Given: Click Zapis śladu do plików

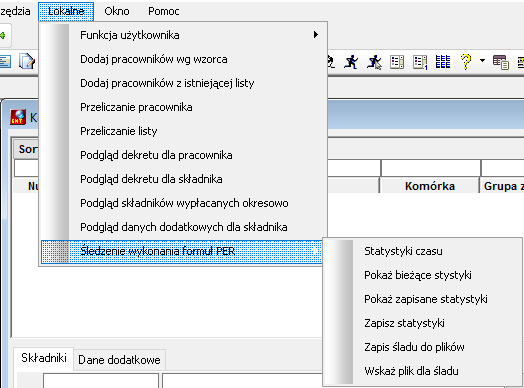Looking at the screenshot, I should click(x=422, y=347).
